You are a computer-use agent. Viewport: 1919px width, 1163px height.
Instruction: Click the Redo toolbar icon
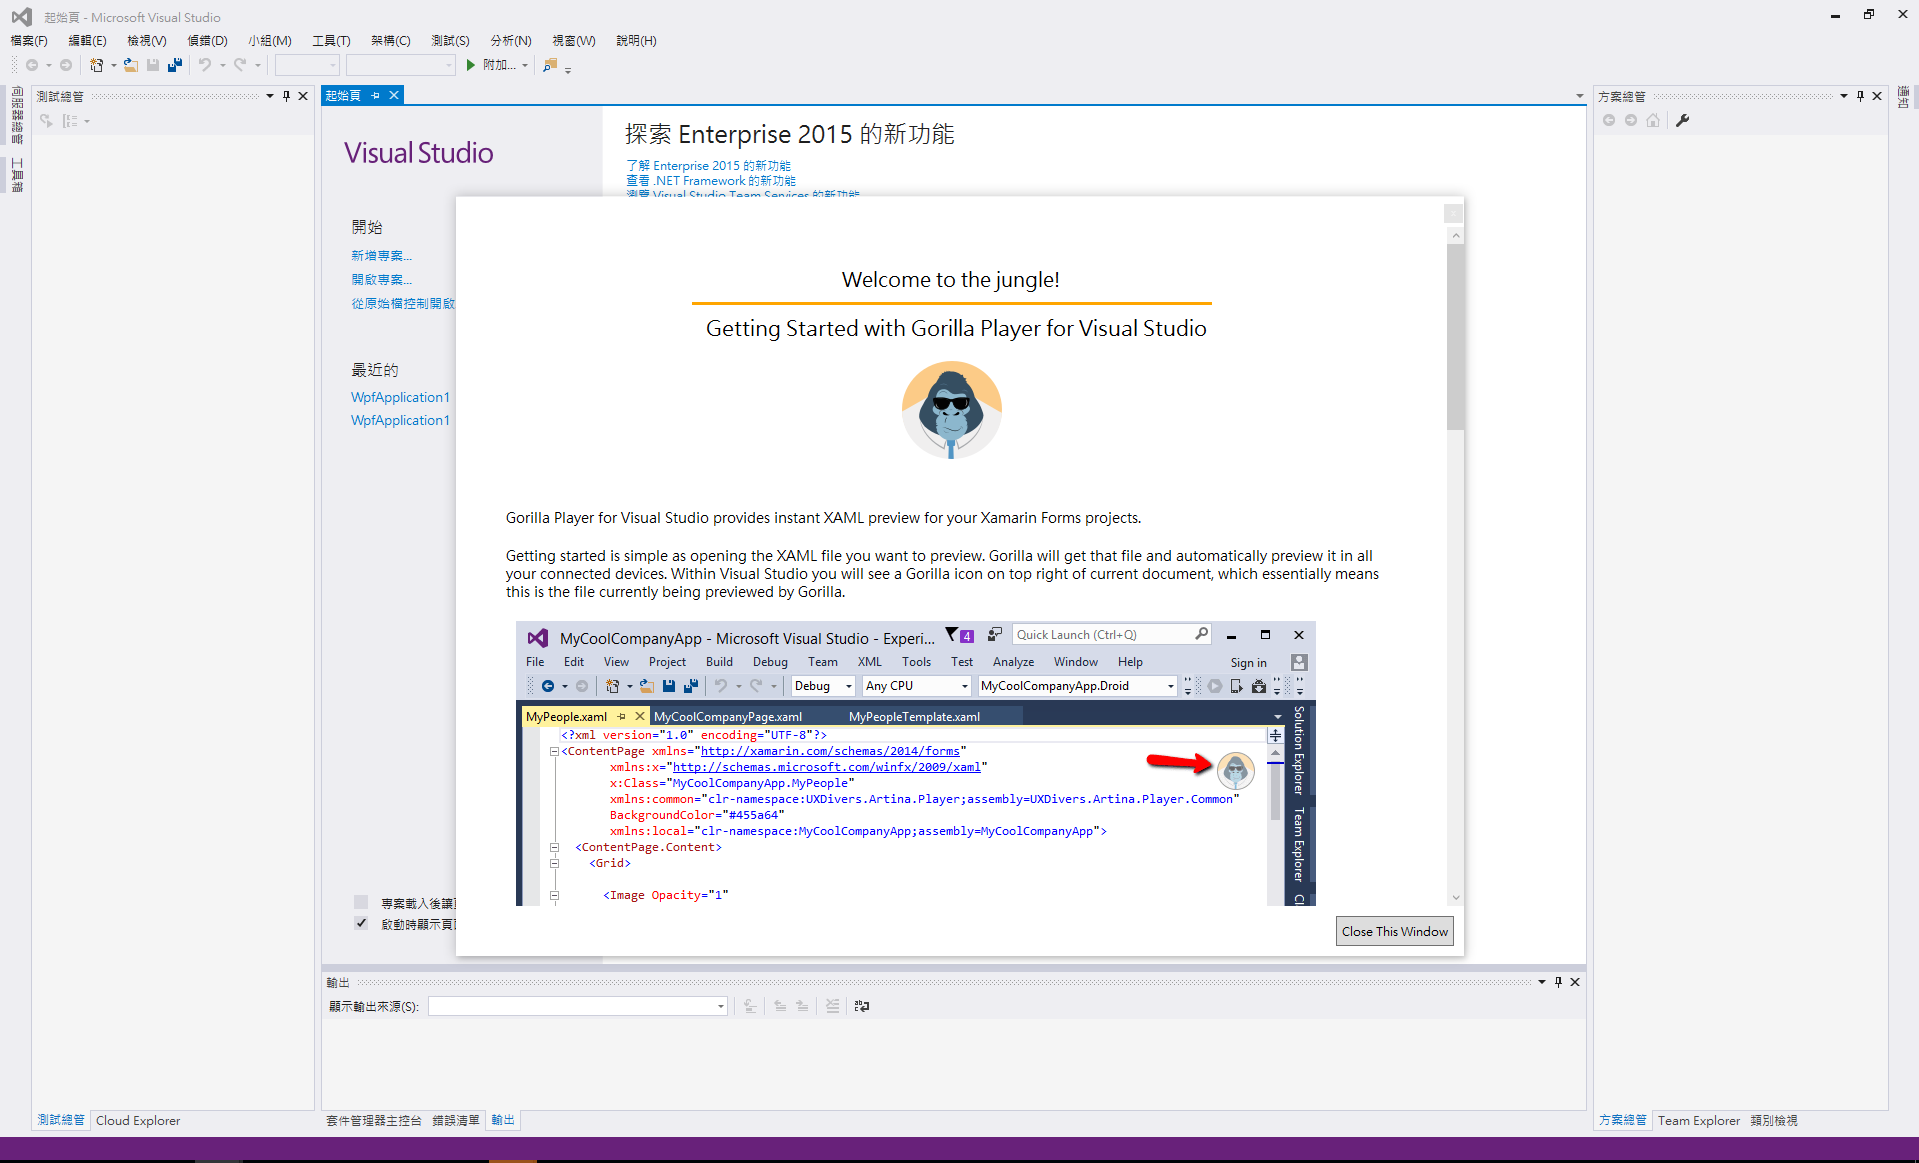pos(240,65)
